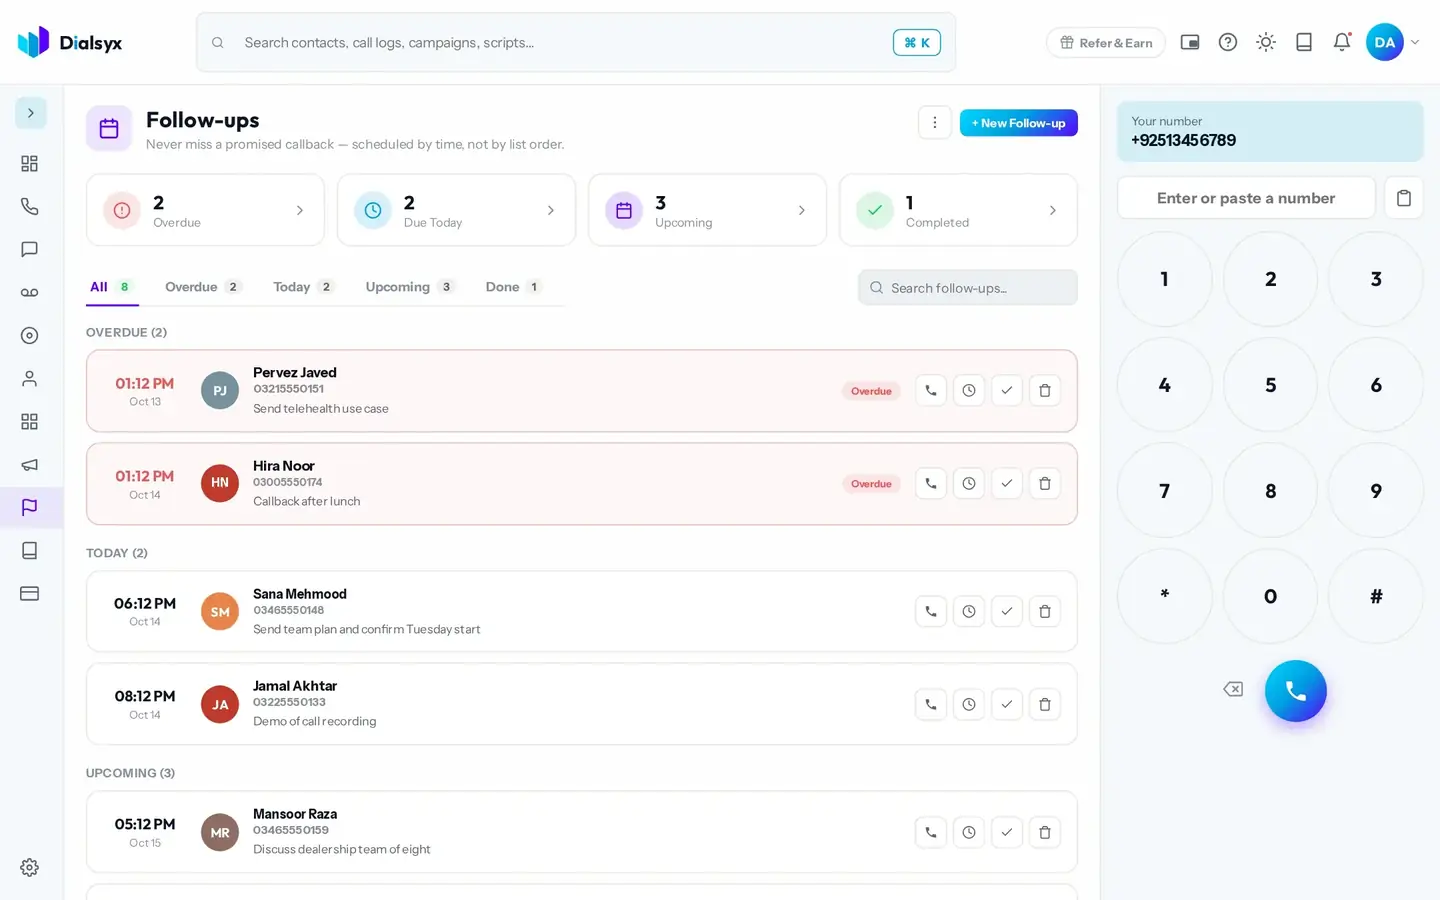Delete Pervez Javed follow-up
The image size is (1440, 900).
(1044, 391)
